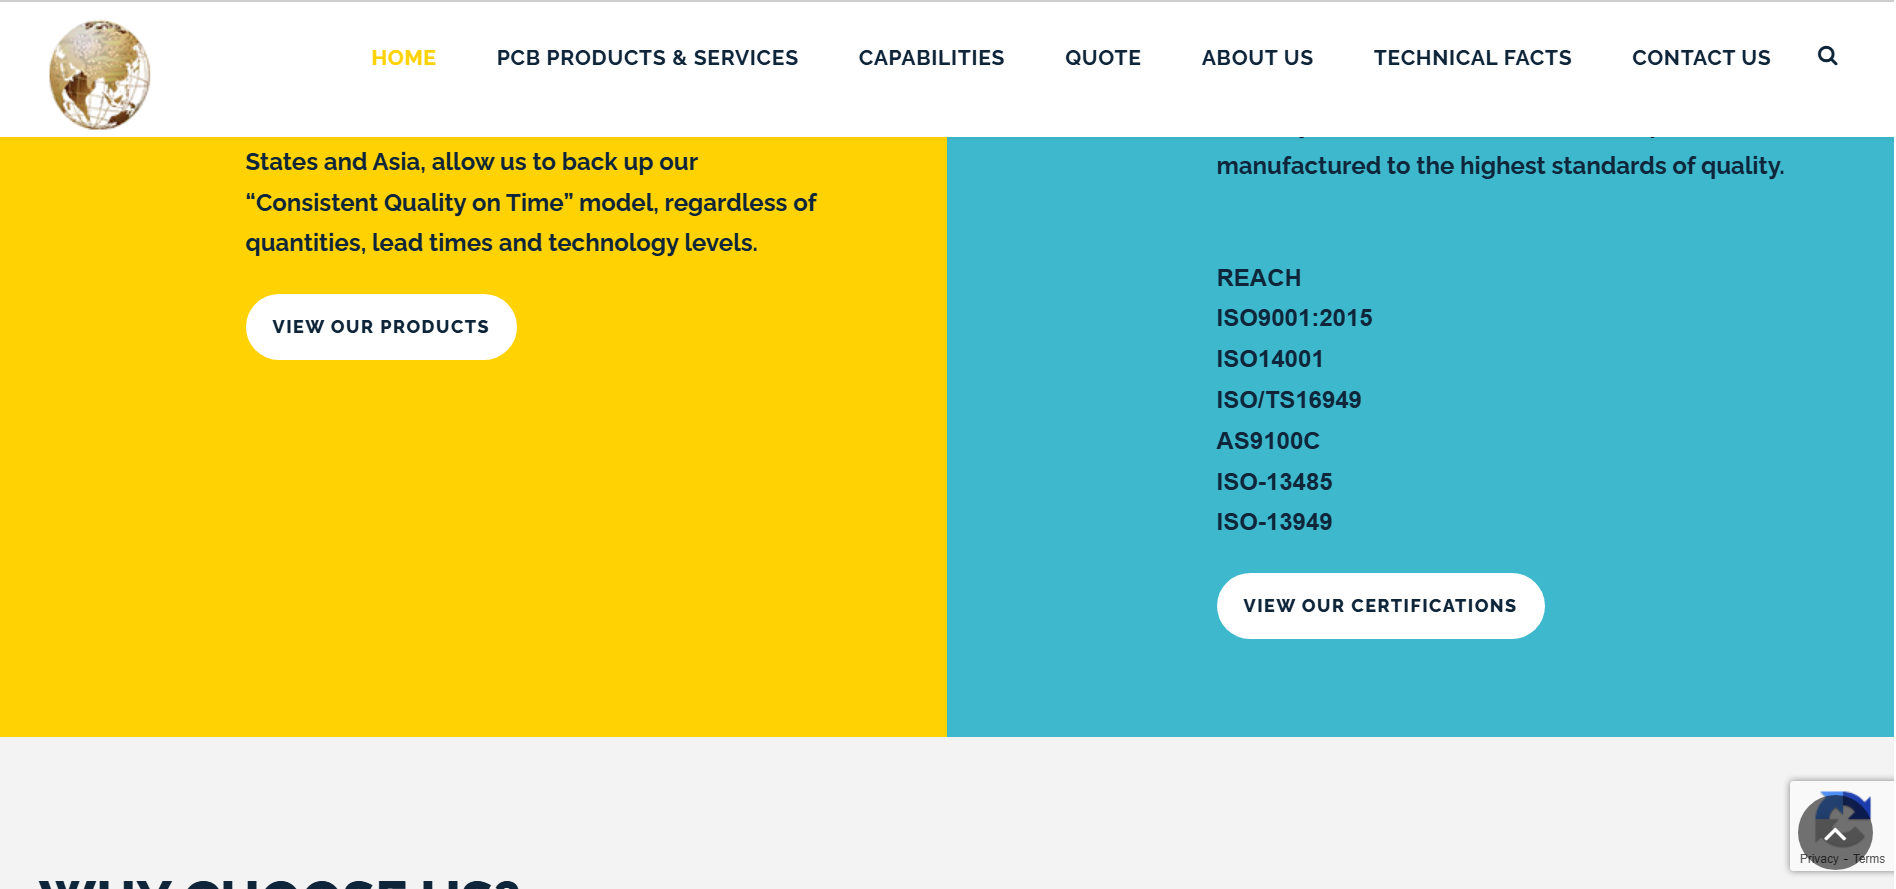The height and width of the screenshot is (889, 1896).
Task: Select the Capabilities menu item
Action: coord(931,58)
